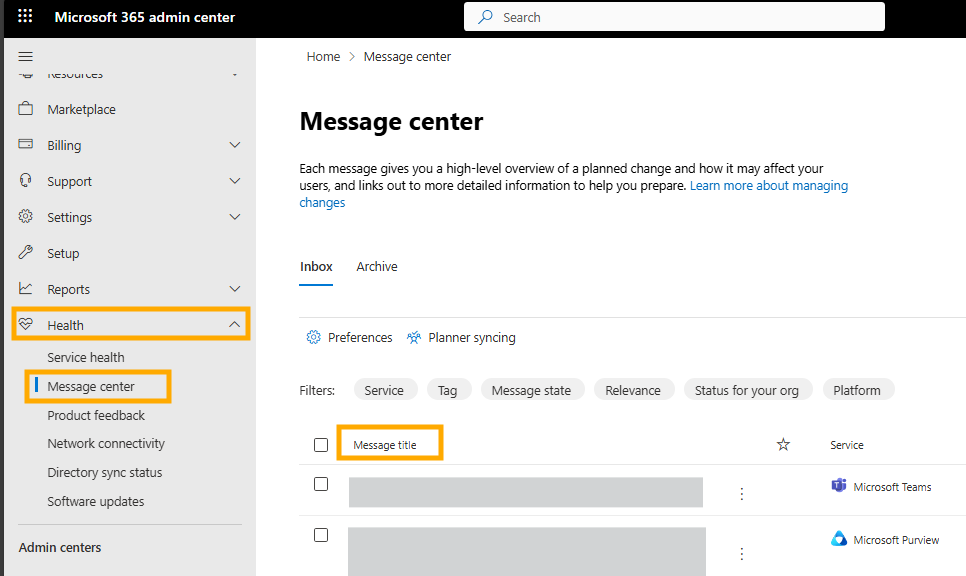Switch to the Inbox tab
This screenshot has width=966, height=576.
316,267
